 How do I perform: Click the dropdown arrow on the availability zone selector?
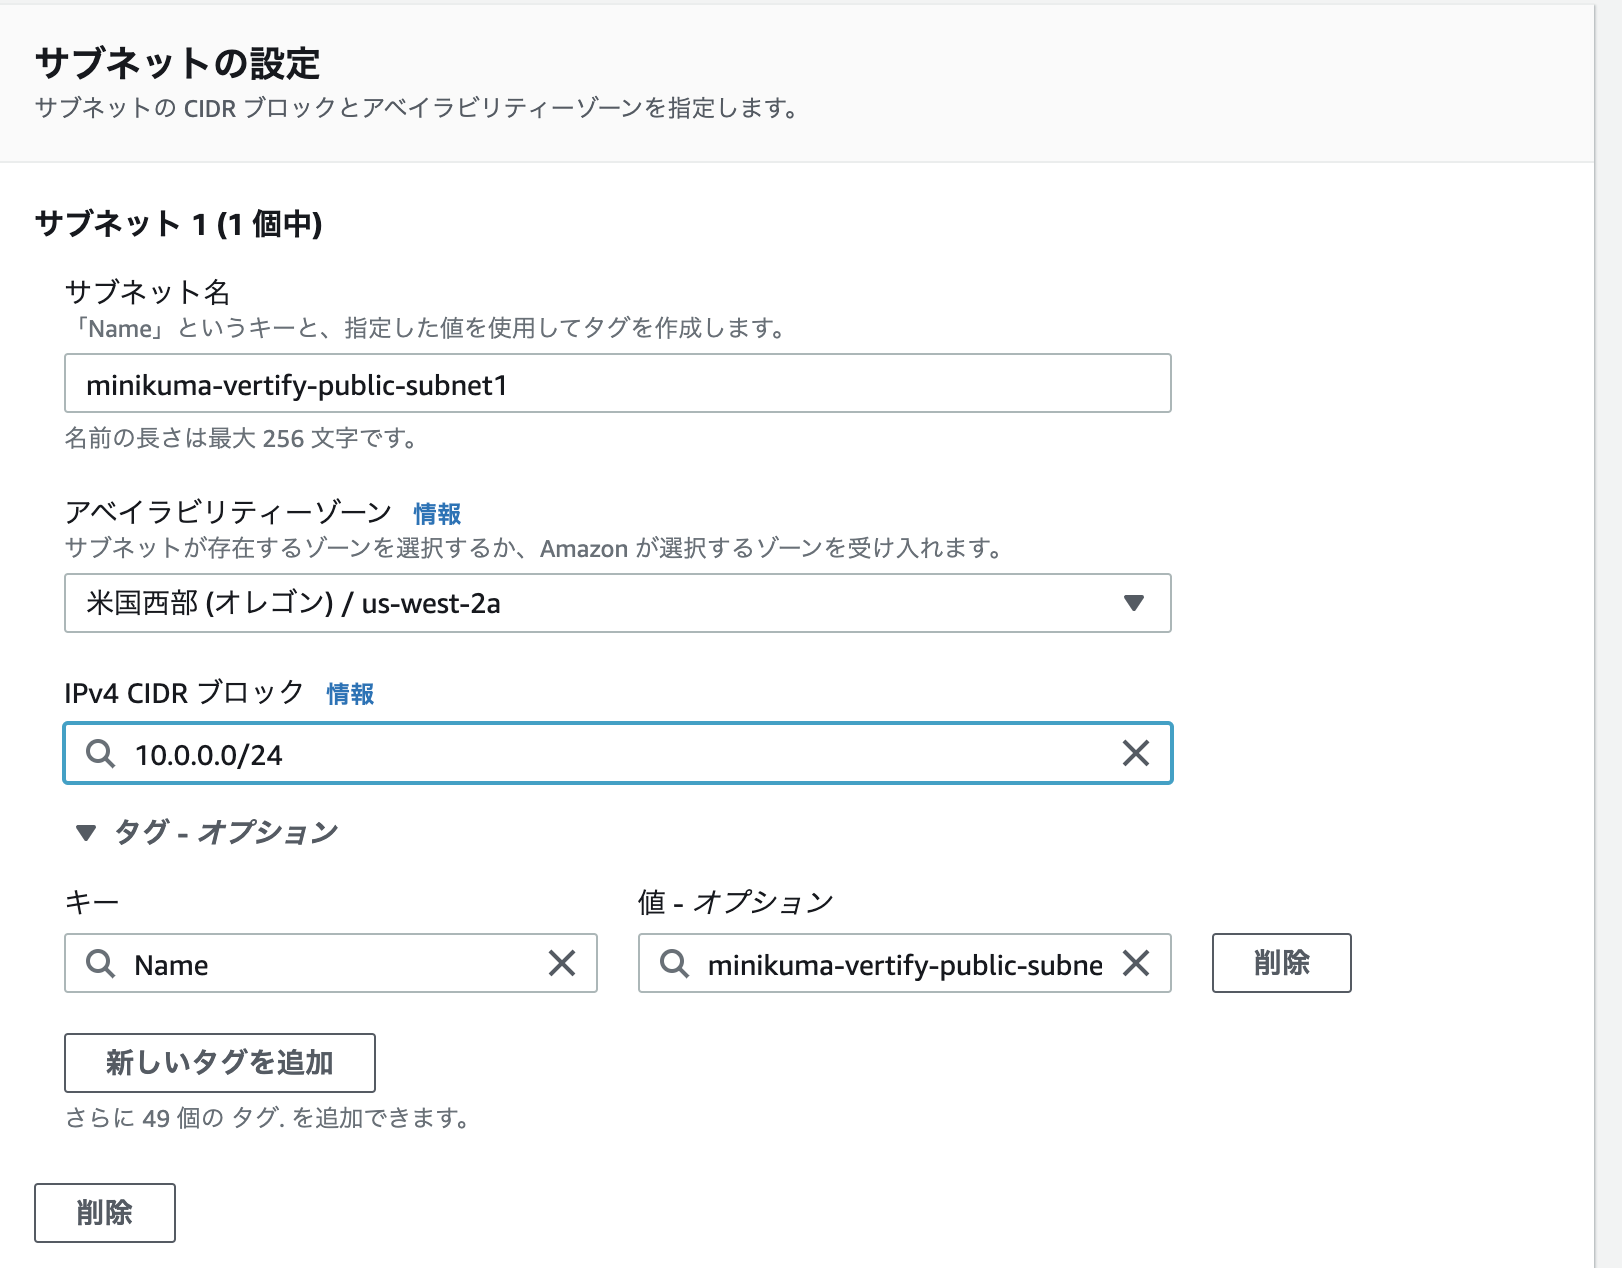click(x=1133, y=603)
